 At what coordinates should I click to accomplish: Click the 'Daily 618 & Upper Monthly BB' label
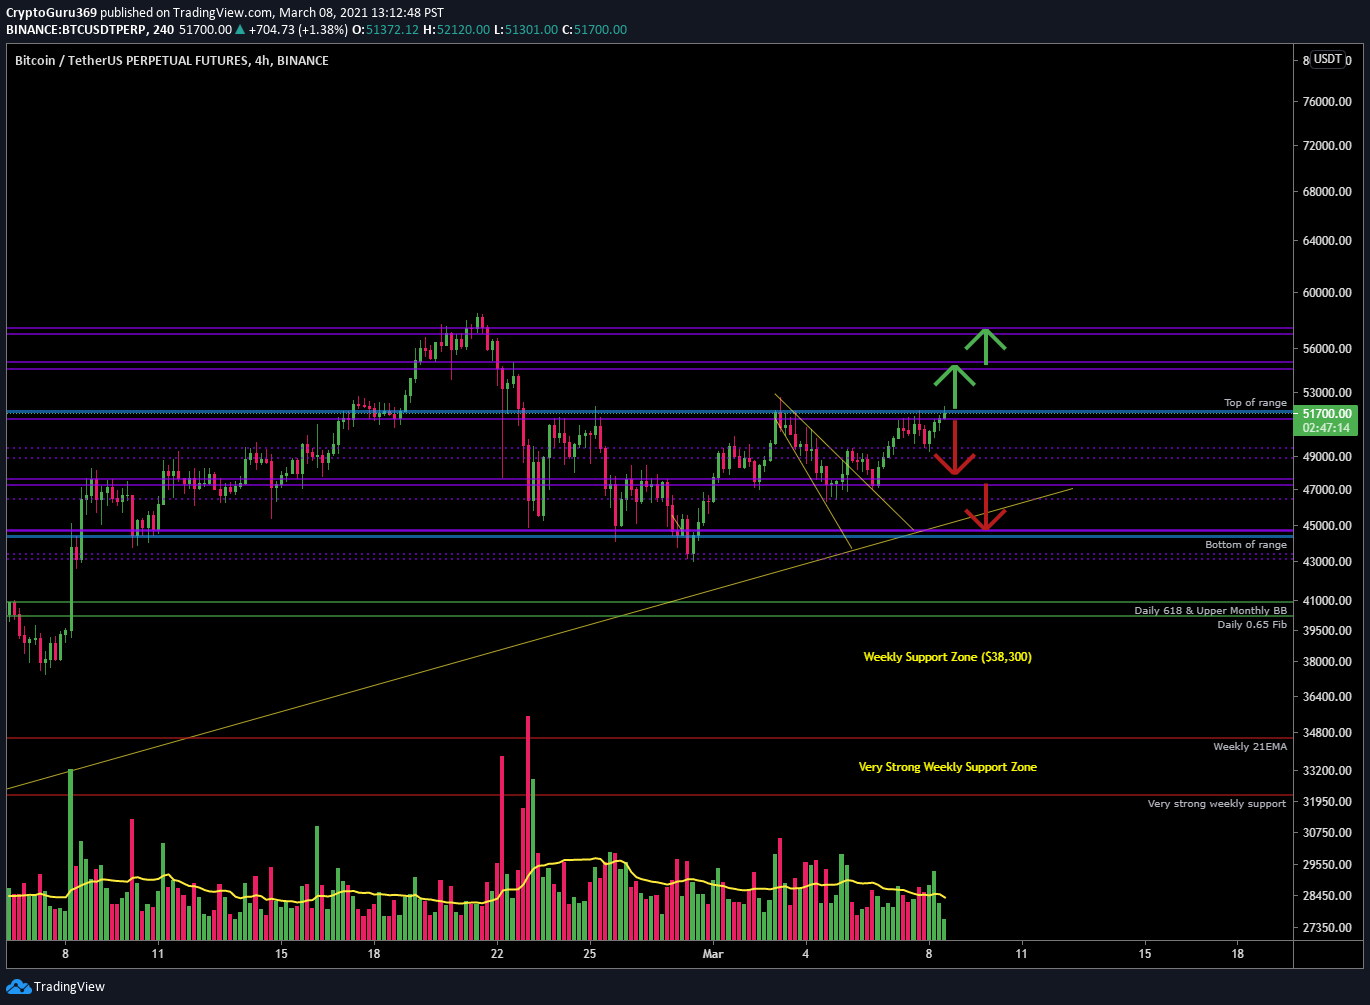tap(1210, 610)
